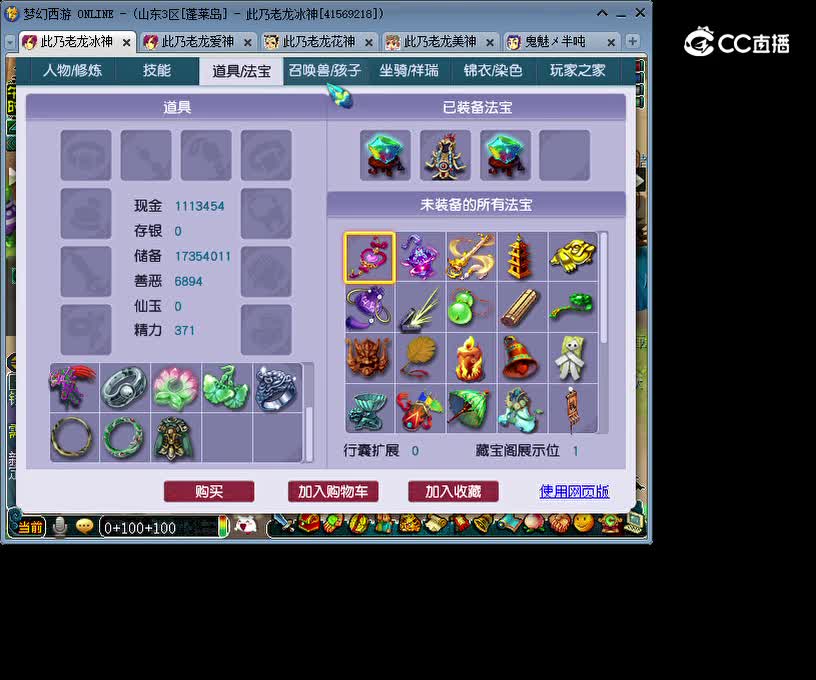
Task: Select the highlighted pink heart pendant treasure
Action: 369,258
